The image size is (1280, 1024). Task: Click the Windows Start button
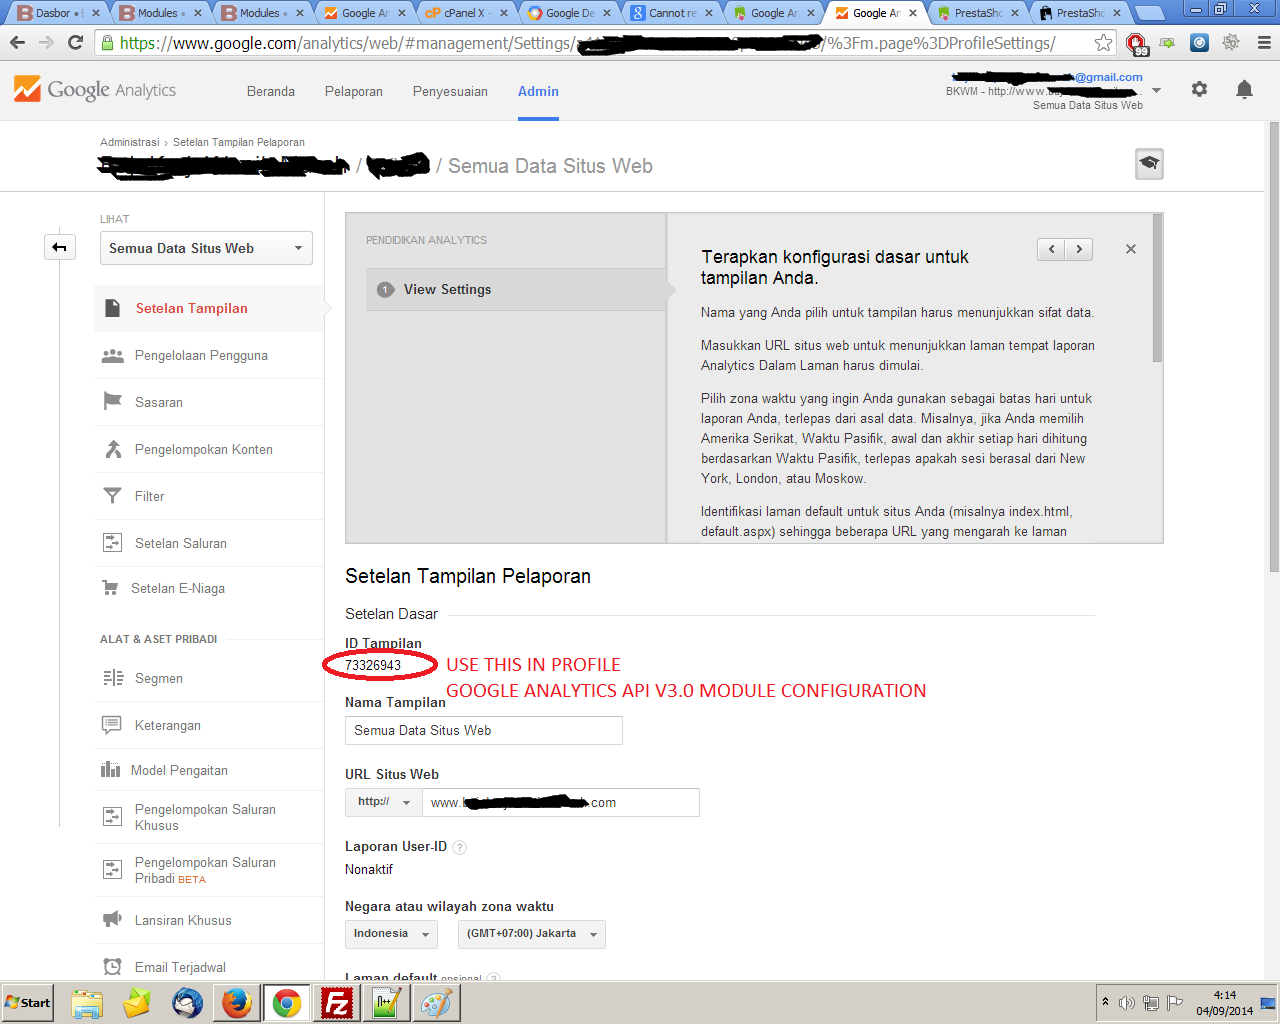(x=28, y=1003)
